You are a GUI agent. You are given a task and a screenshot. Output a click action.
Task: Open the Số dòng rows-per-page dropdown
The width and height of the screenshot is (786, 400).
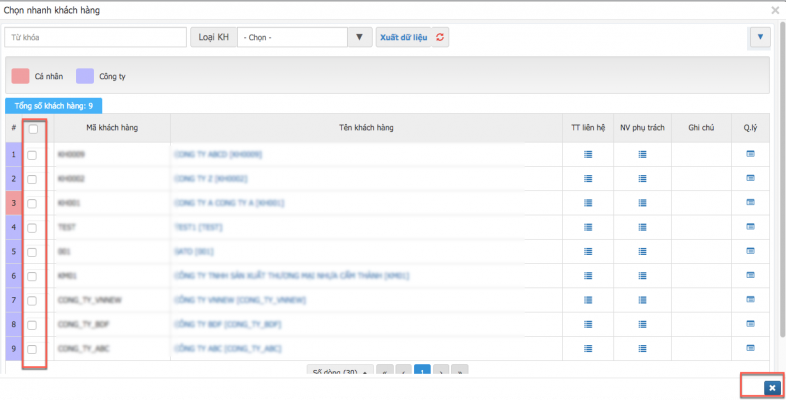tap(340, 372)
